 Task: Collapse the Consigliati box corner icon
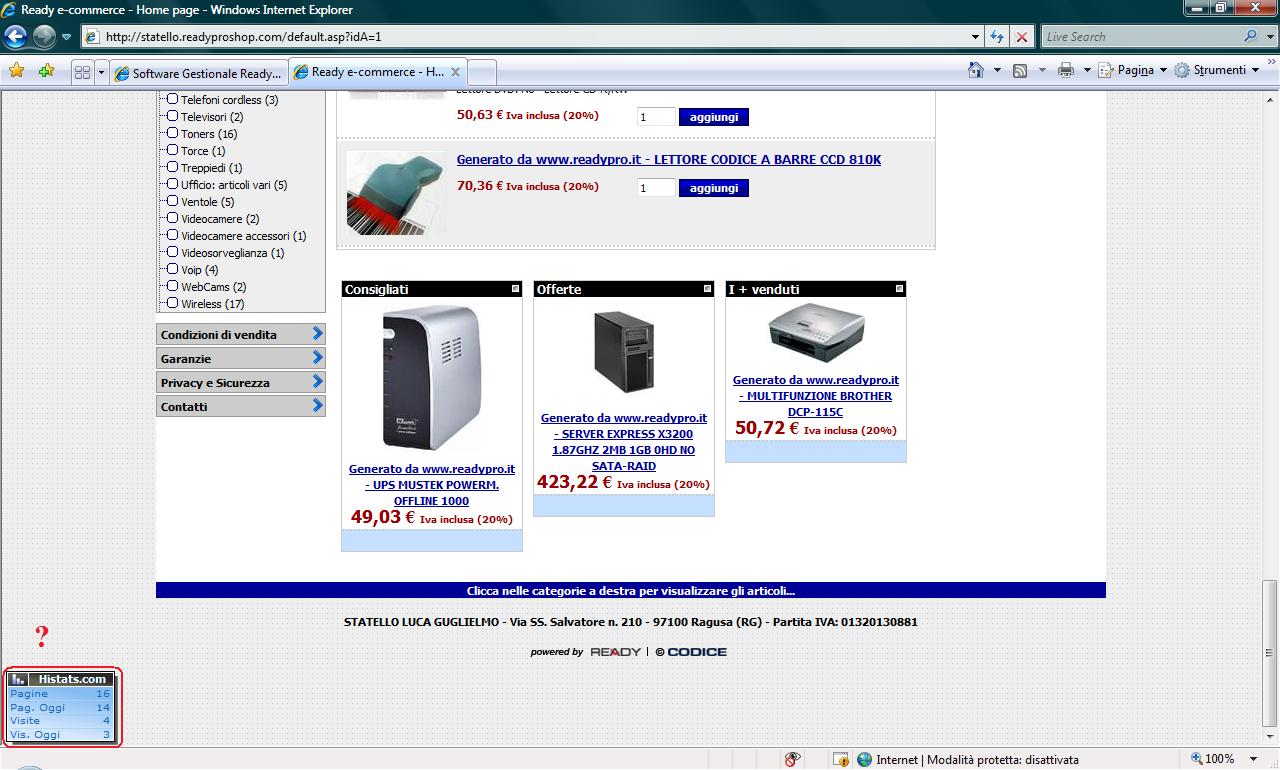click(x=516, y=288)
